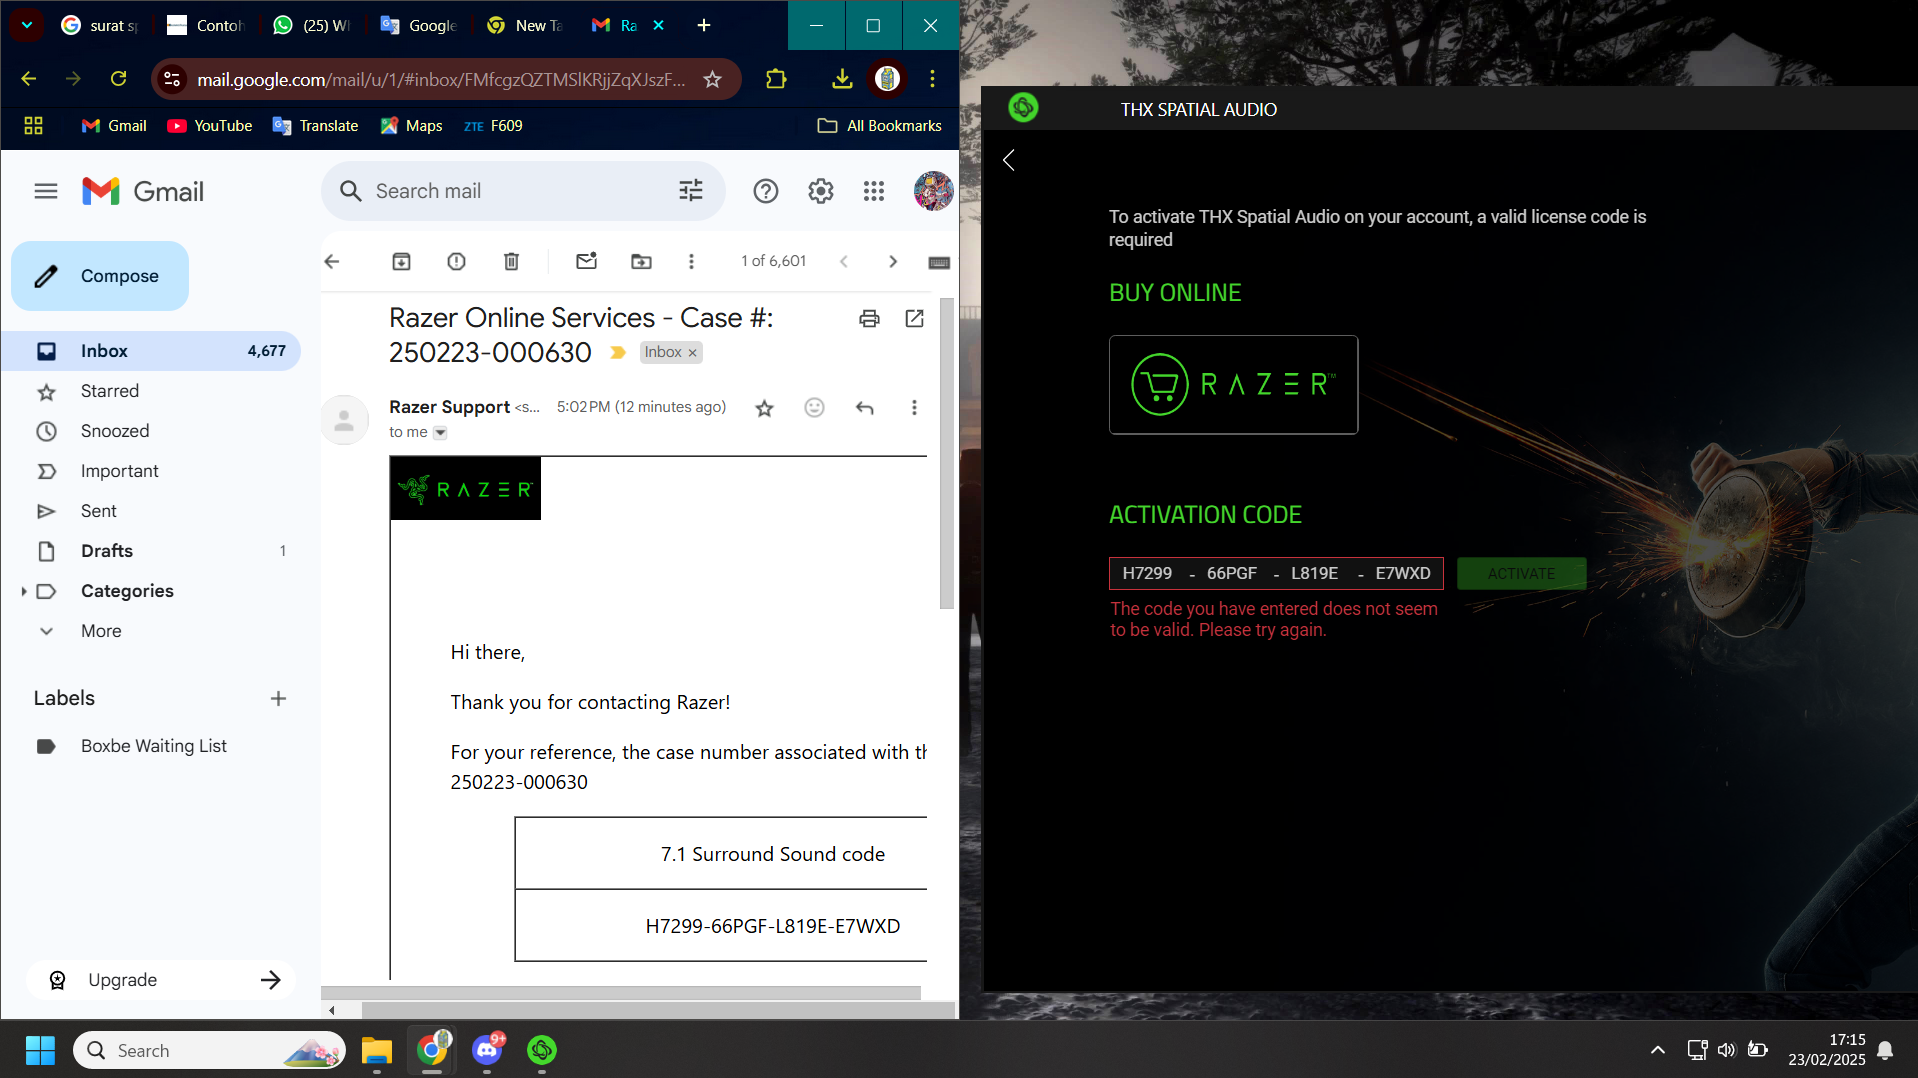This screenshot has height=1078, width=1918.
Task: Switch to Google Translate tab
Action: [419, 25]
